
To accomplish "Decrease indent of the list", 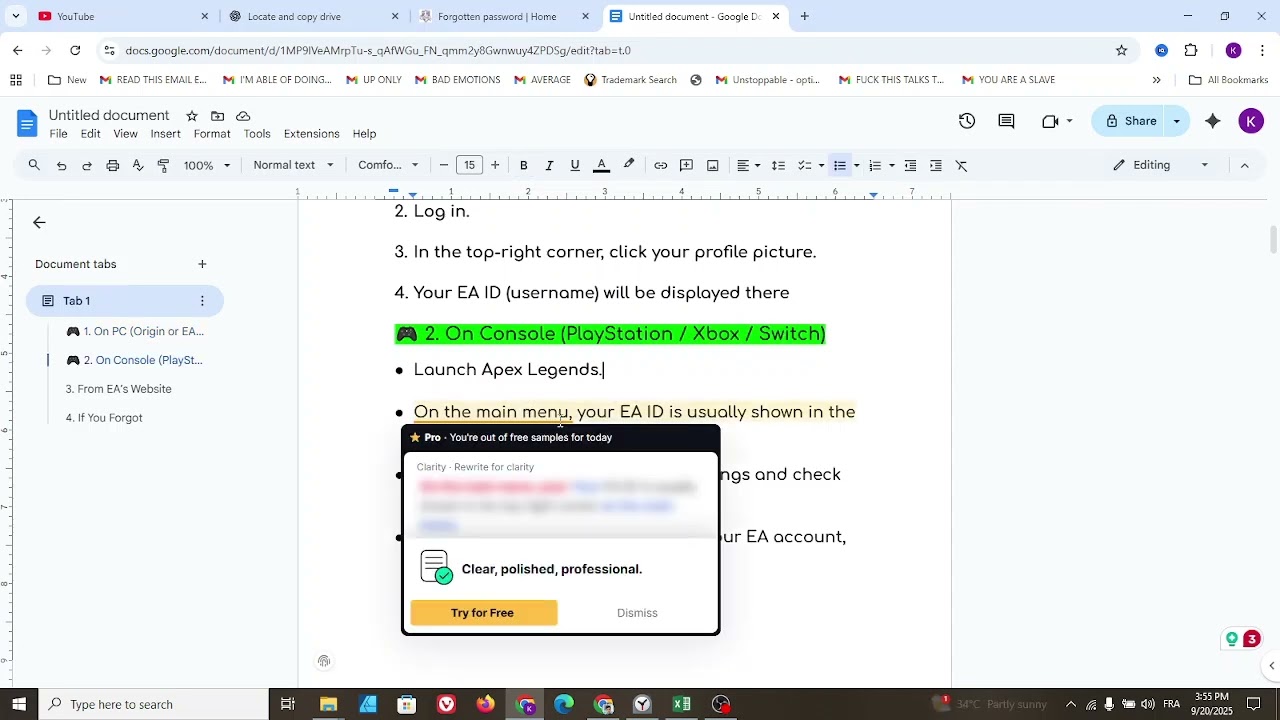I will click(910, 165).
